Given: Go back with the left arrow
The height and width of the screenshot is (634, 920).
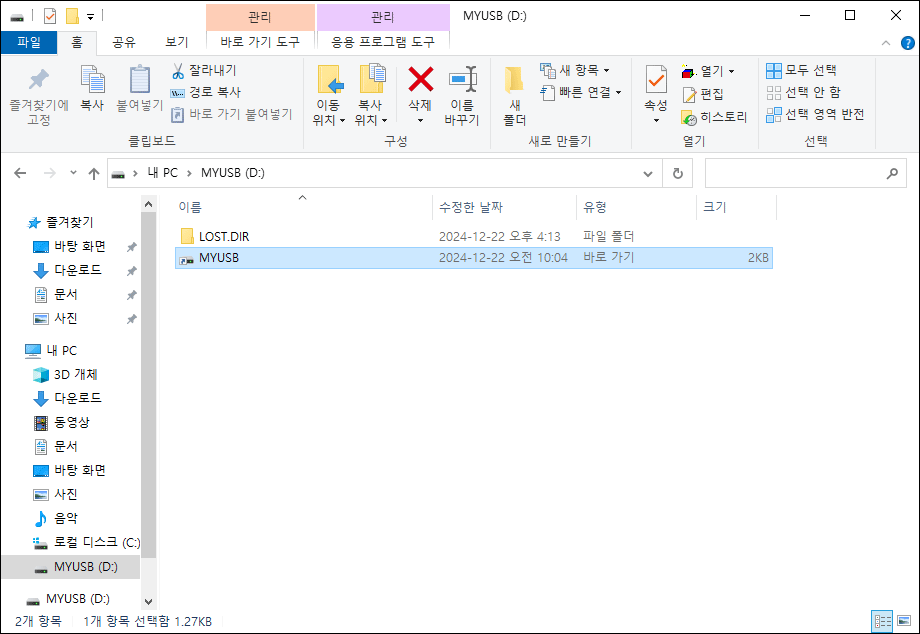Looking at the screenshot, I should (20, 173).
